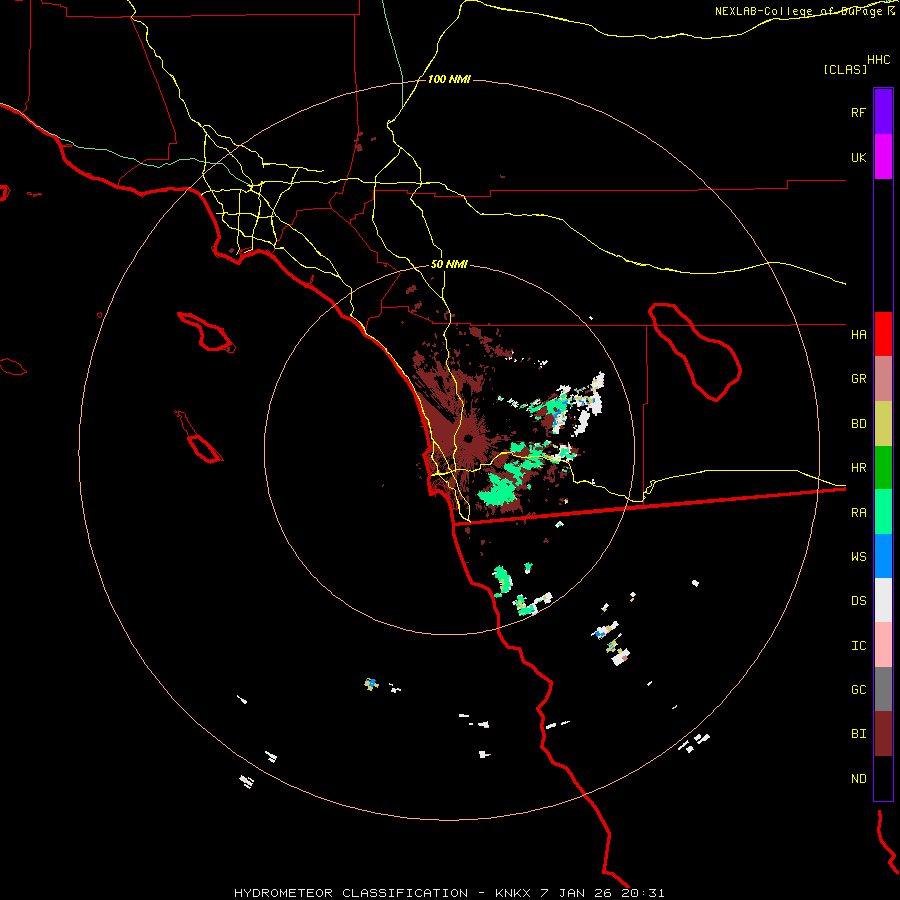This screenshot has width=900, height=900.
Task: Click the HA legend label text
Action: point(858,335)
